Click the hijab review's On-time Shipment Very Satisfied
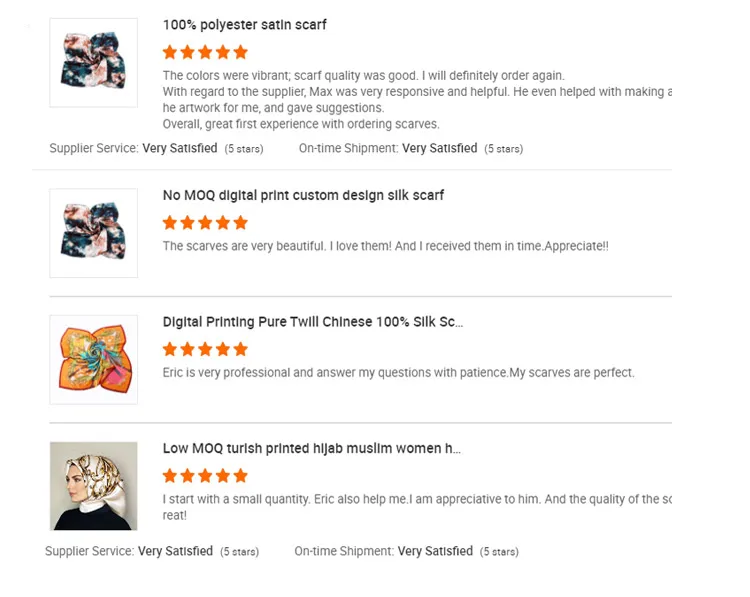Viewport: 750px width, 597px height. 435,551
